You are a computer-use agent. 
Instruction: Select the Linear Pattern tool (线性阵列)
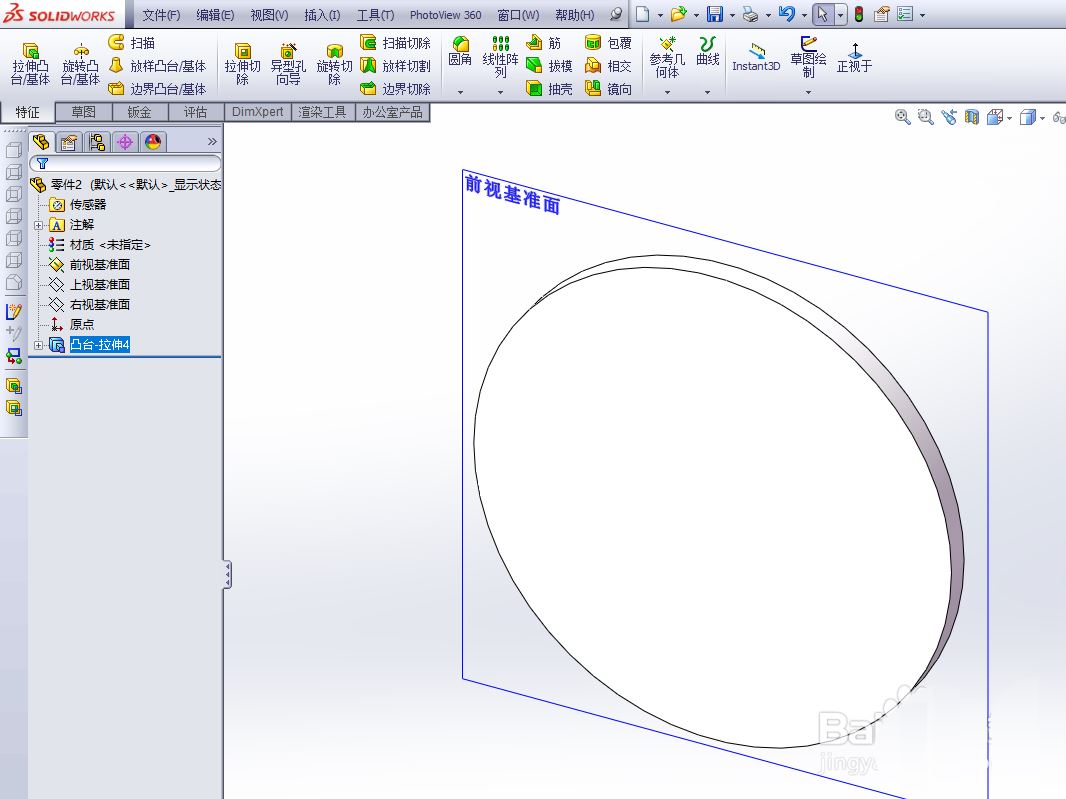[500, 56]
